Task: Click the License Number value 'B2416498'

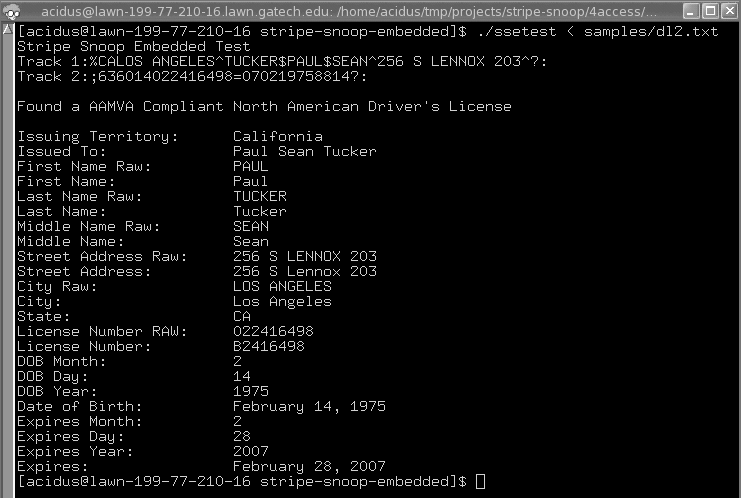Action: 268,347
